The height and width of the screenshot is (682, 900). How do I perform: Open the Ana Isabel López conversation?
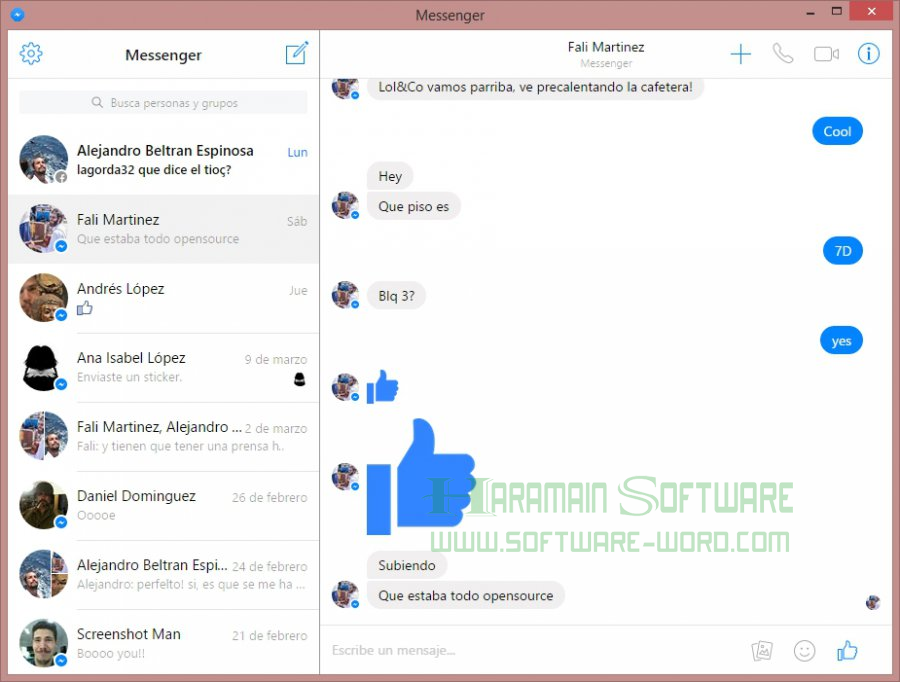tap(164, 367)
